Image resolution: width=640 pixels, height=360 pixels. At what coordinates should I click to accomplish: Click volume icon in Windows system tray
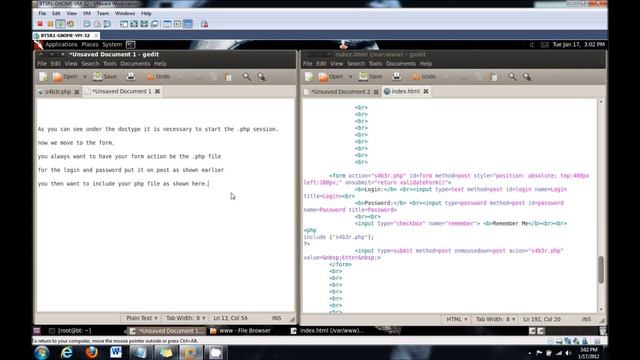point(568,353)
